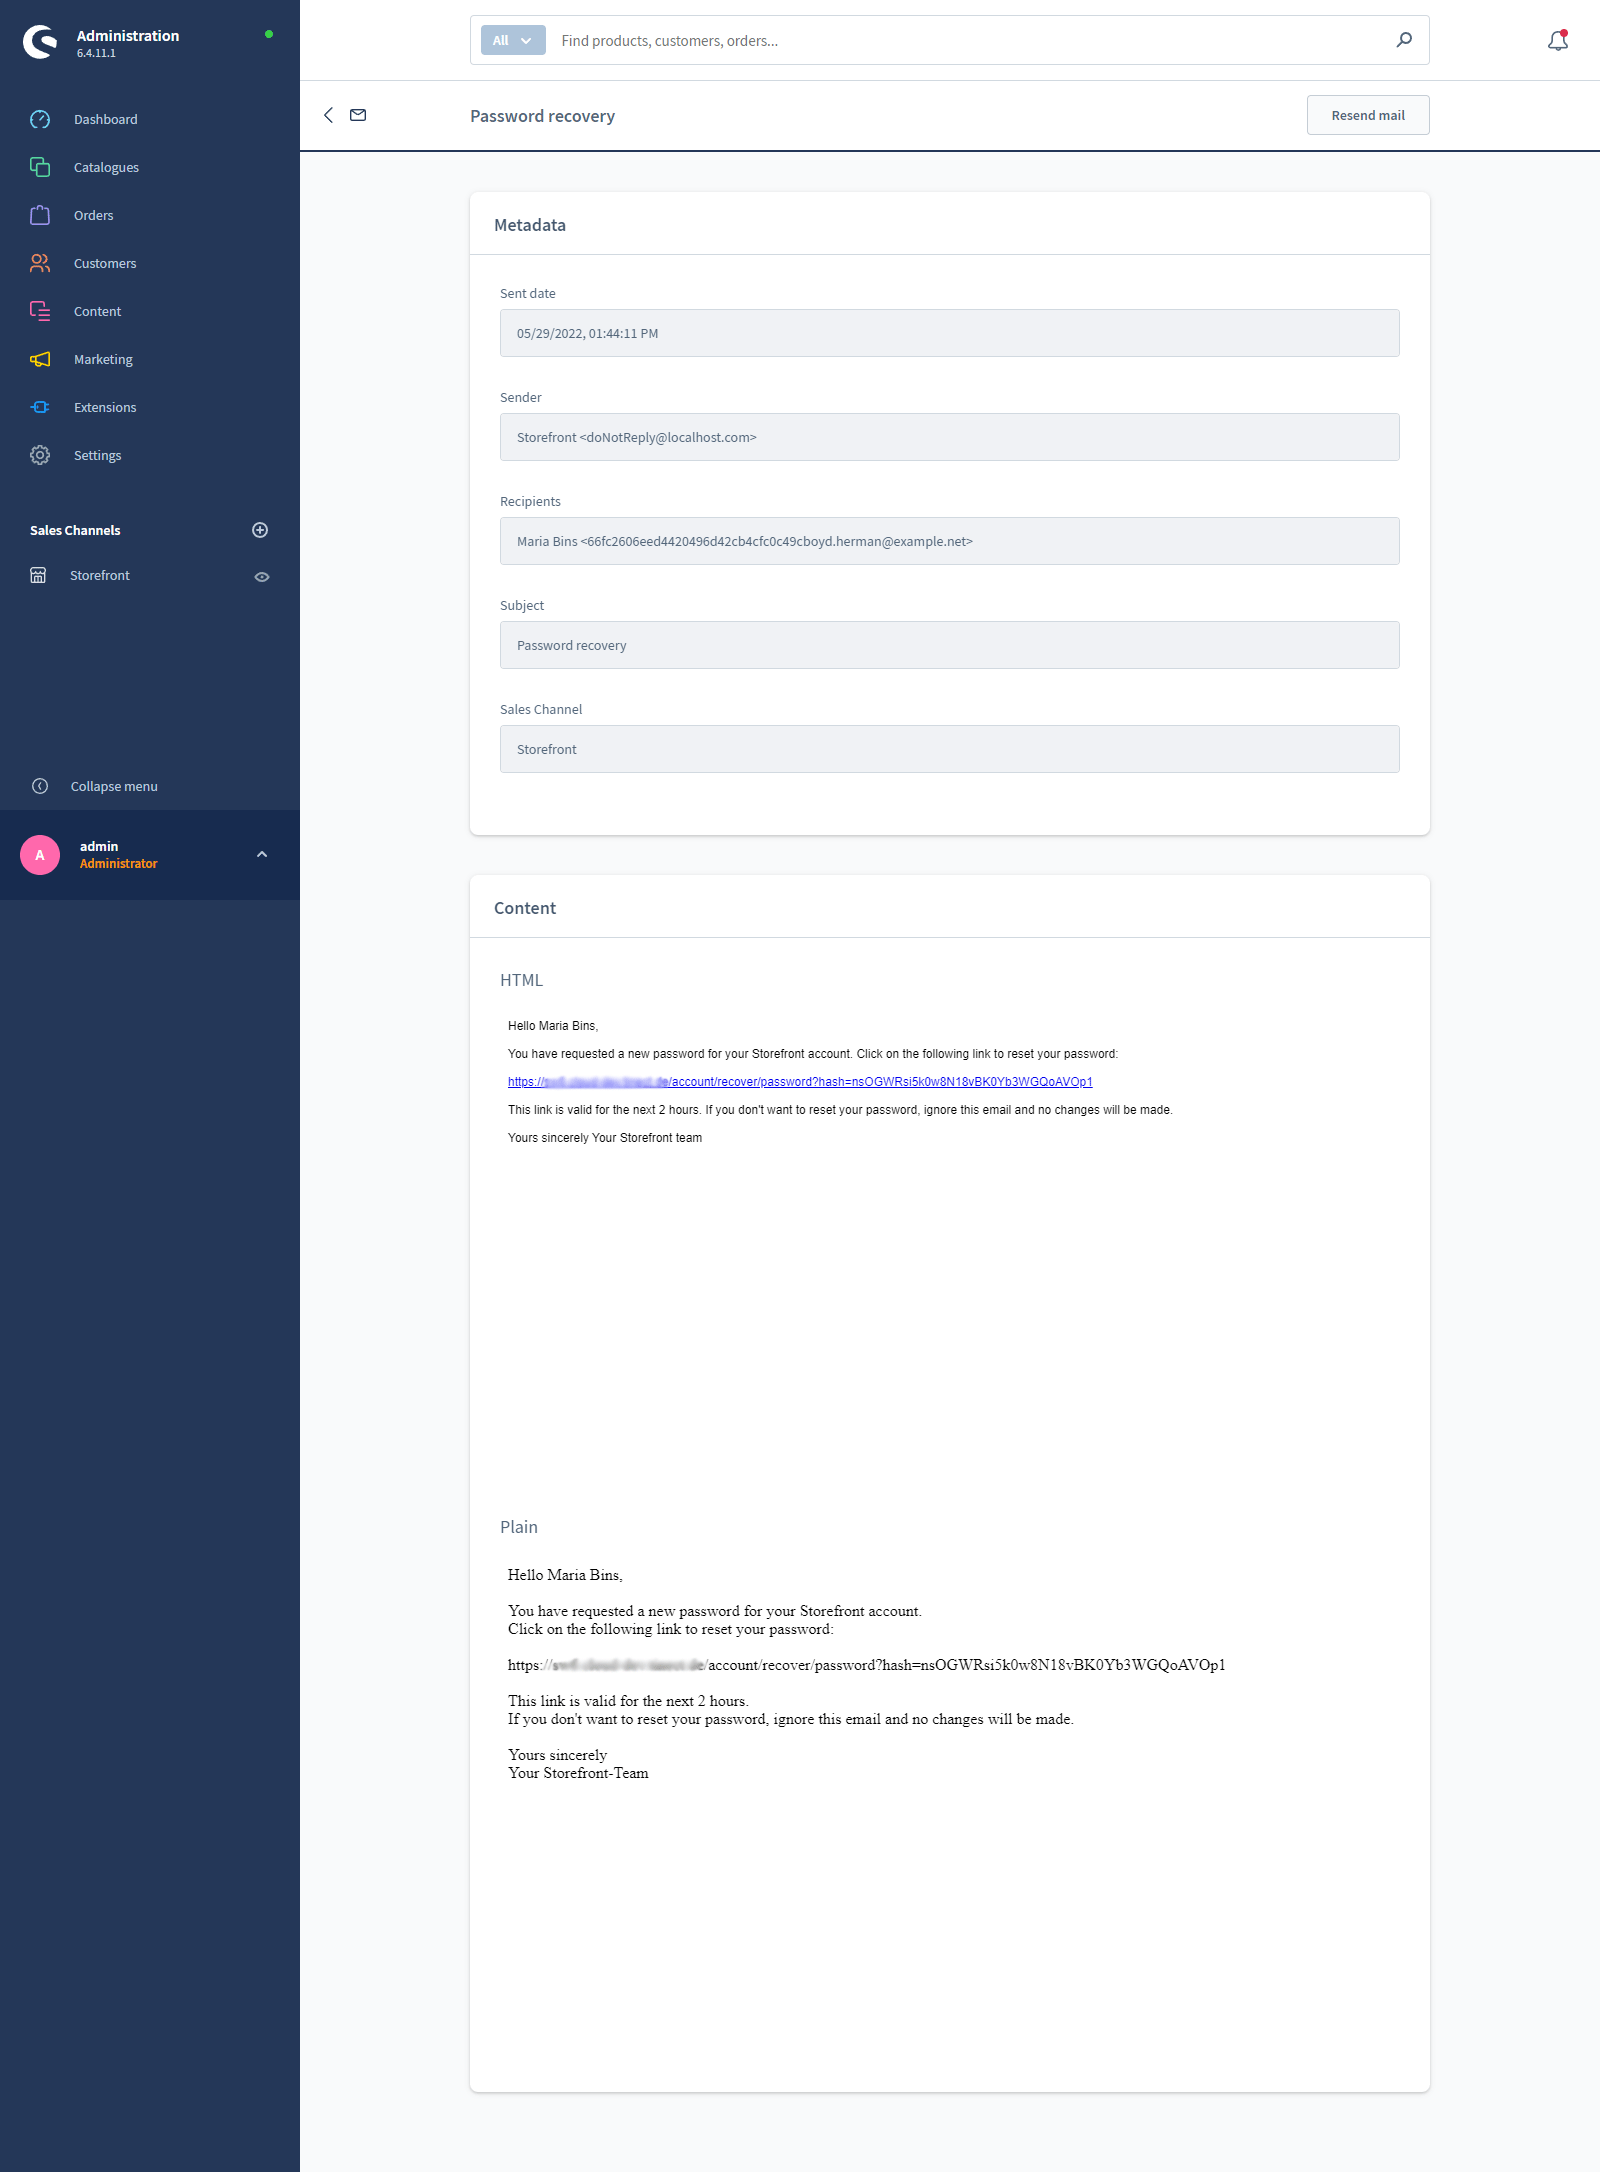The height and width of the screenshot is (2172, 1600).
Task: Click 'Hello Maria Bins,' in Plain section
Action: point(565,1575)
